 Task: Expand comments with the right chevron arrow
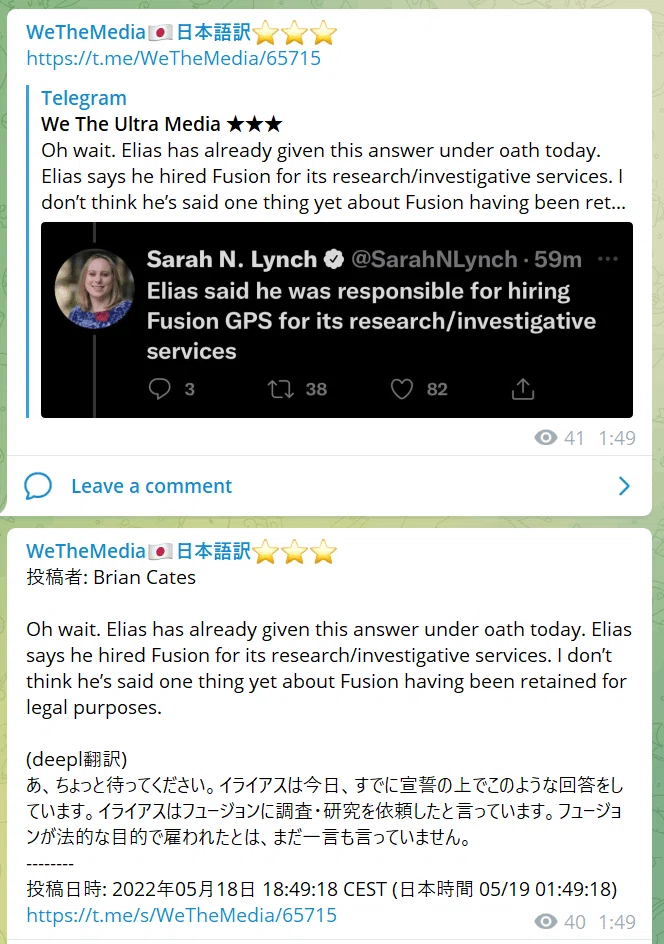624,486
